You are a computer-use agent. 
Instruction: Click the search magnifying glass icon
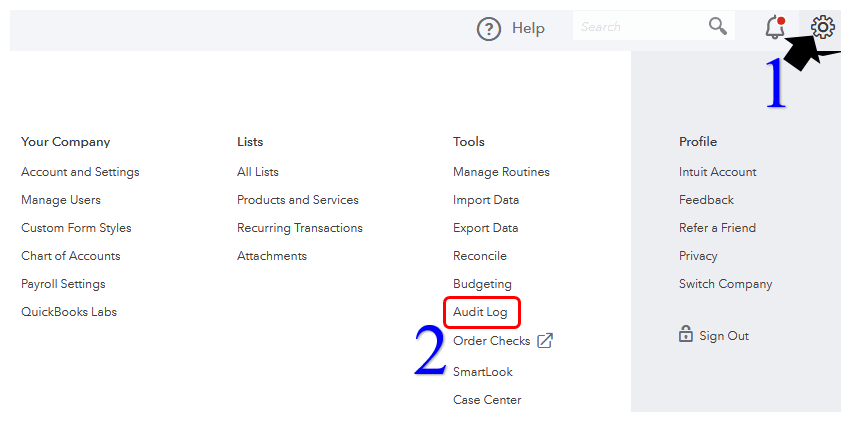pyautogui.click(x=718, y=26)
